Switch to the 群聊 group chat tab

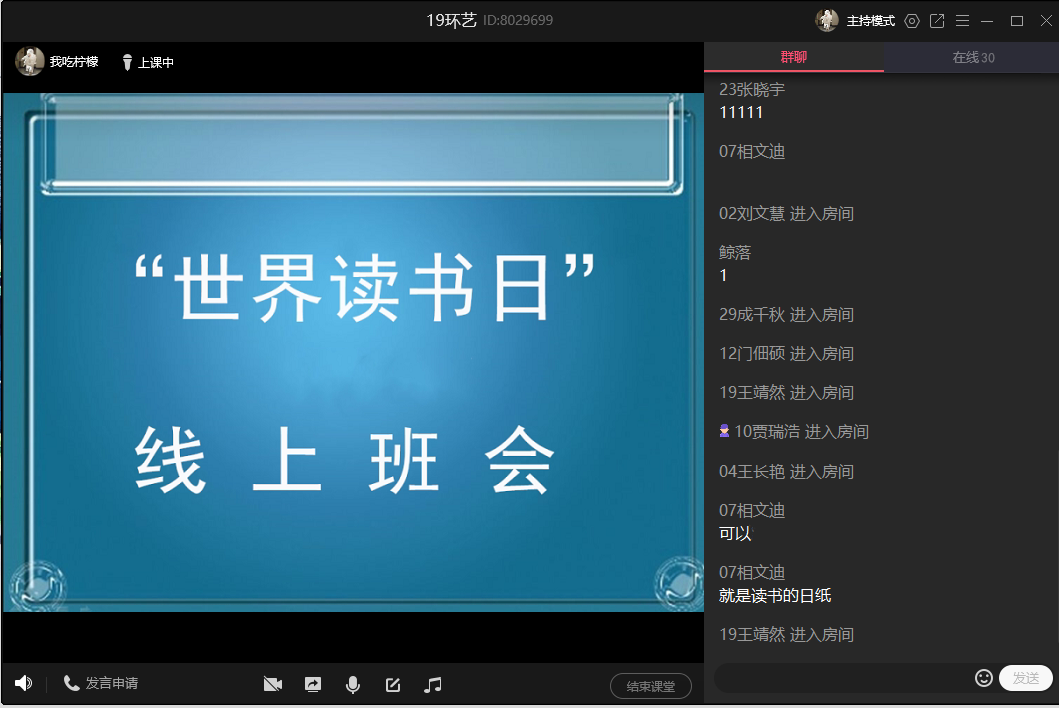pyautogui.click(x=793, y=58)
